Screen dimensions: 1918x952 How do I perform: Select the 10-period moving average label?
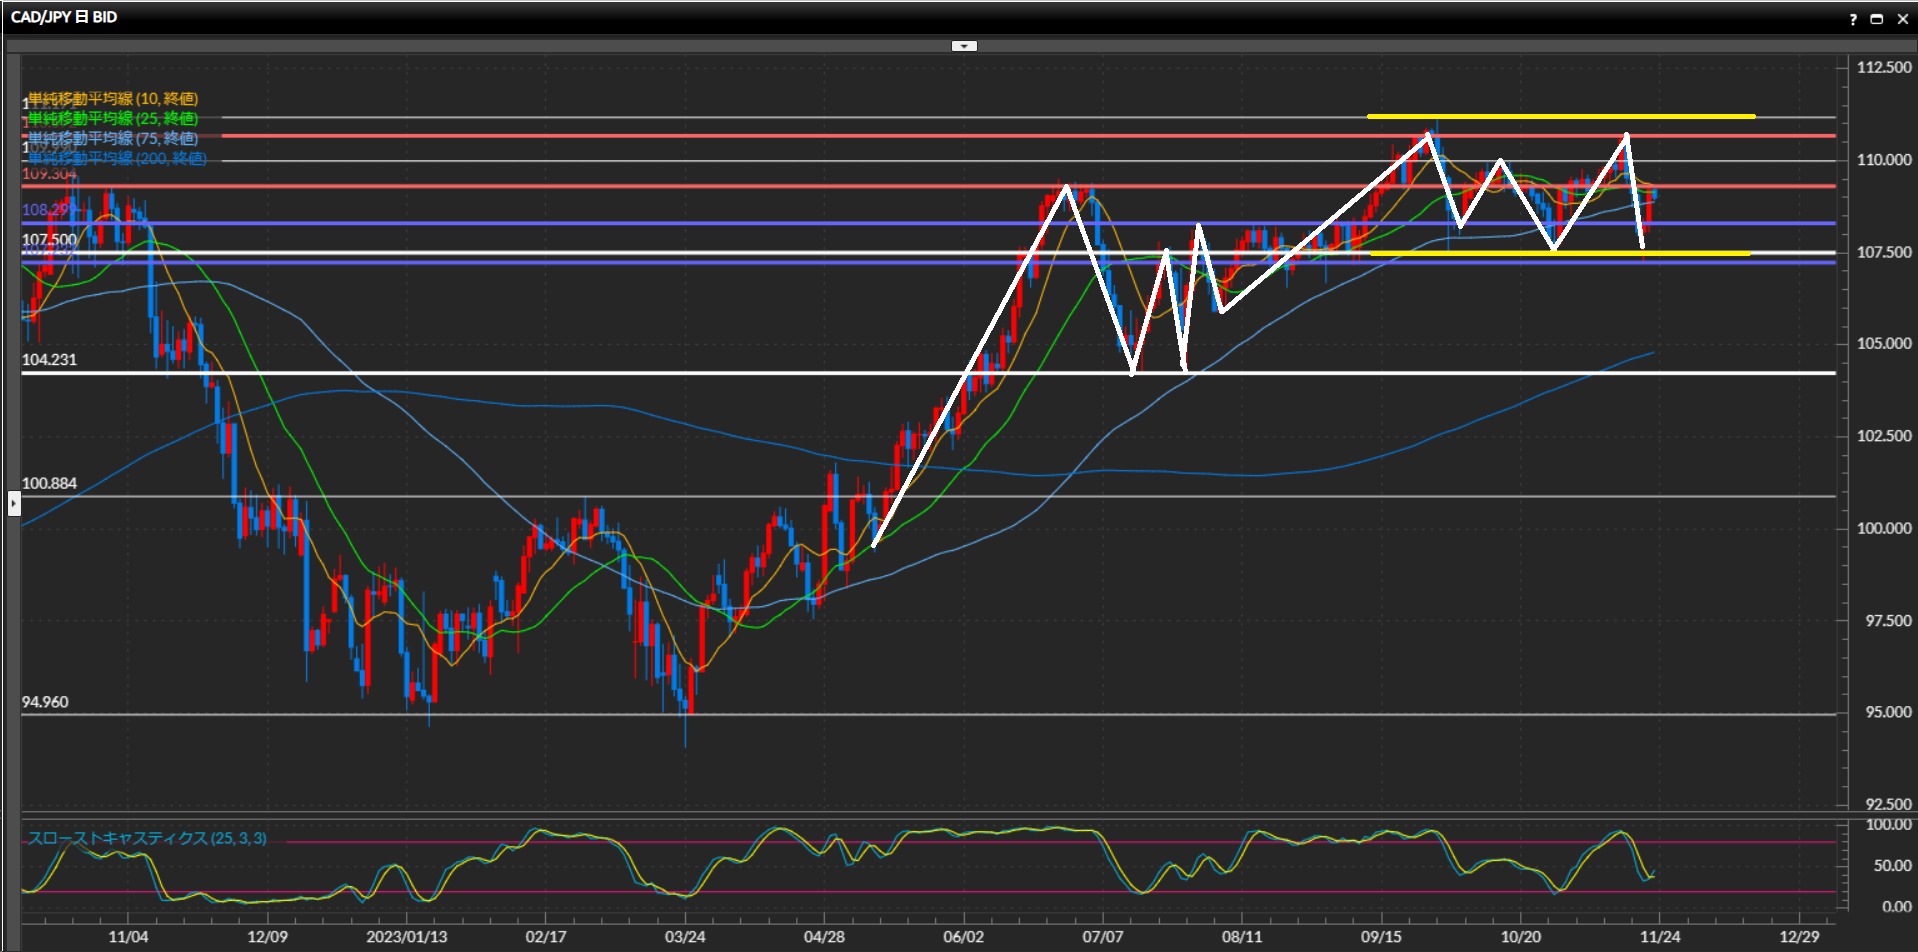[112, 99]
